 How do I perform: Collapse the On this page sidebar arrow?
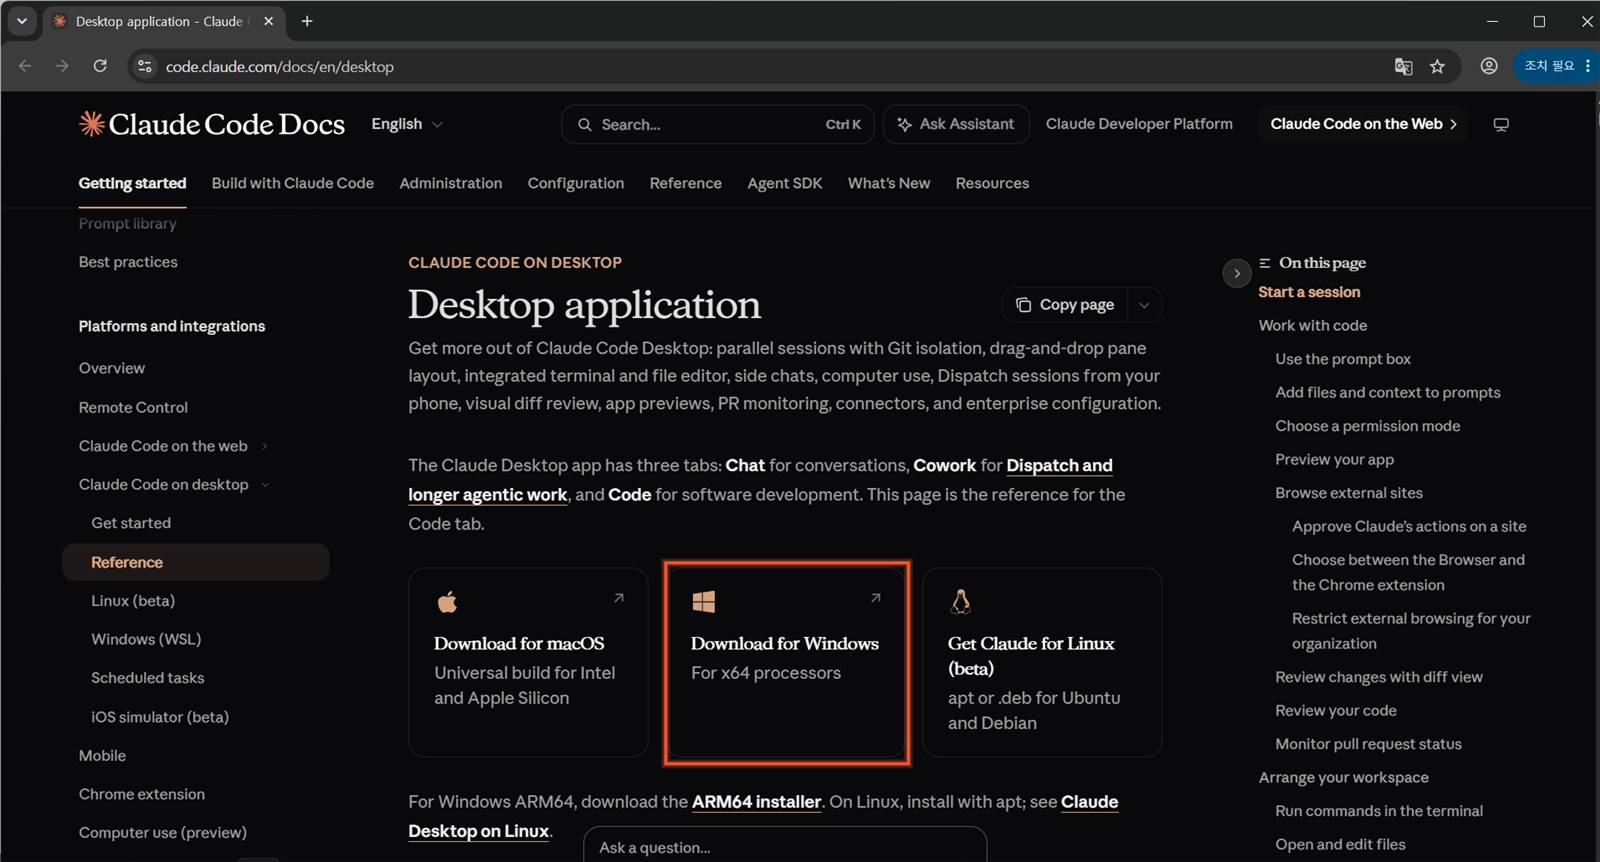tap(1237, 273)
